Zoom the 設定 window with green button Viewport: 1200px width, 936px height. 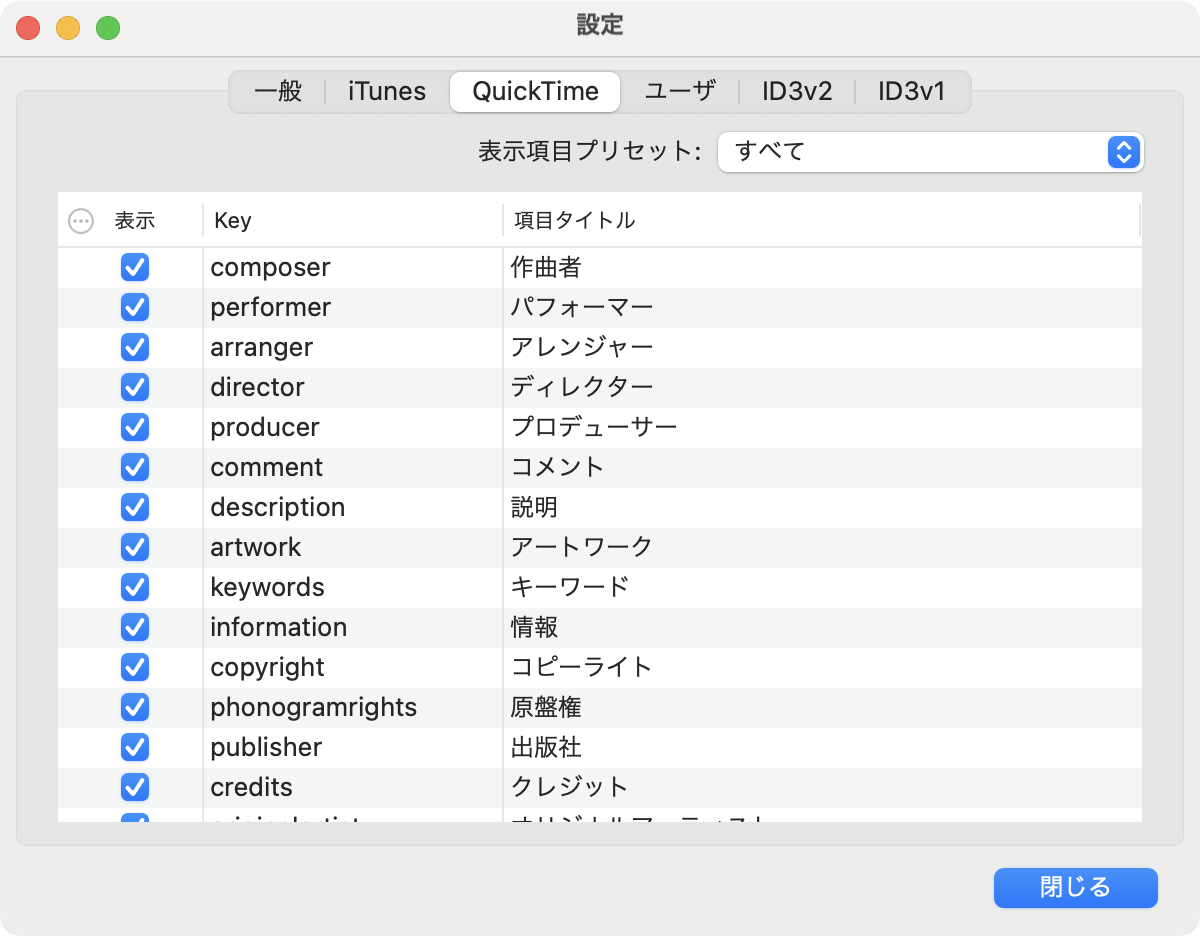[108, 28]
